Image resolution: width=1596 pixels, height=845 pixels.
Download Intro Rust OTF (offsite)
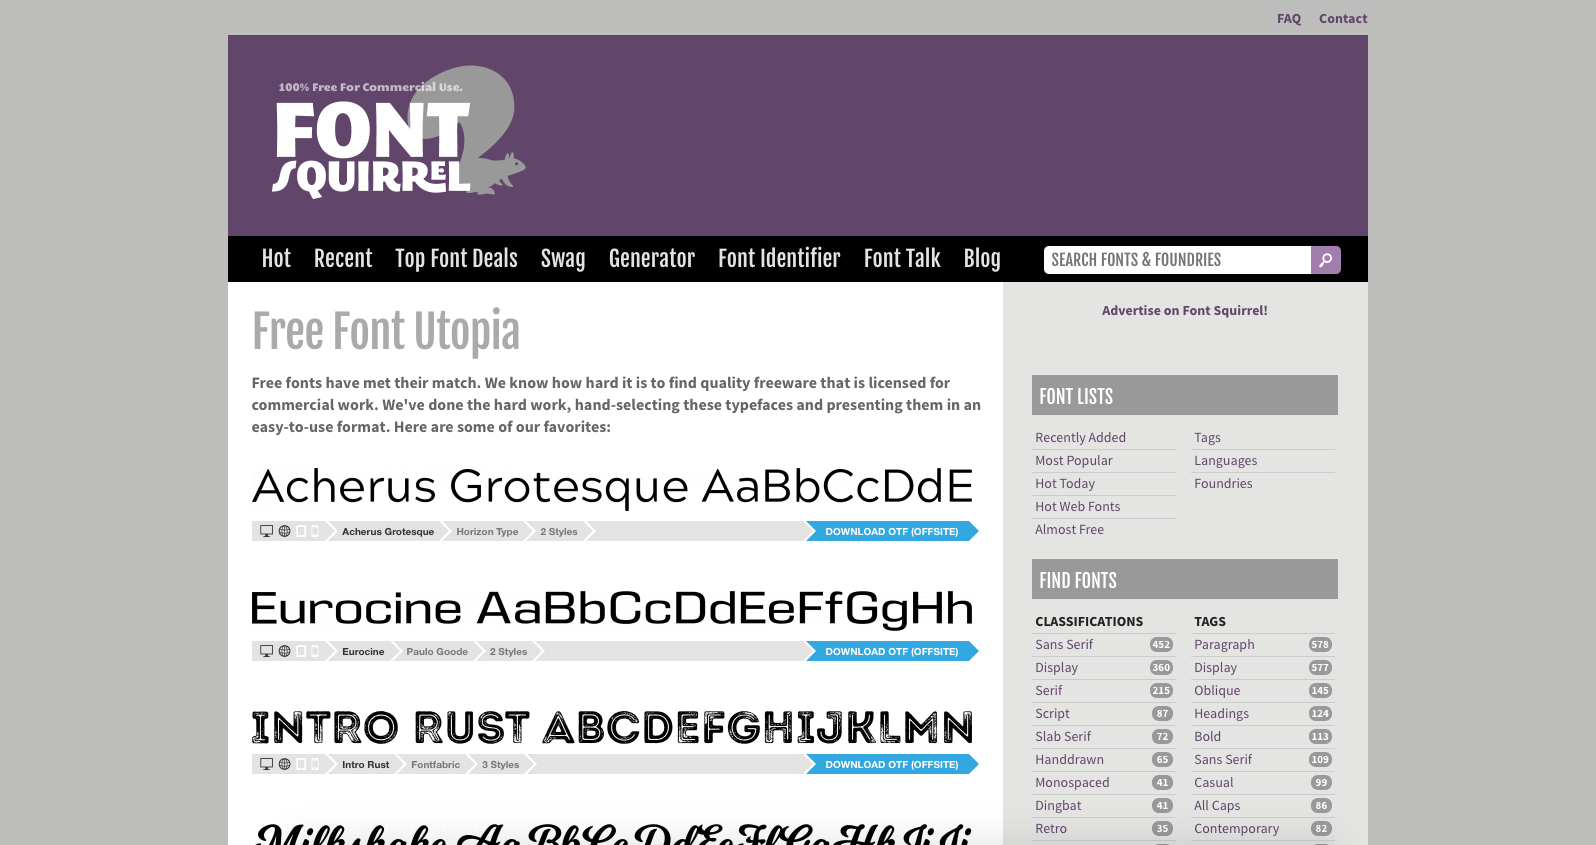coord(892,764)
